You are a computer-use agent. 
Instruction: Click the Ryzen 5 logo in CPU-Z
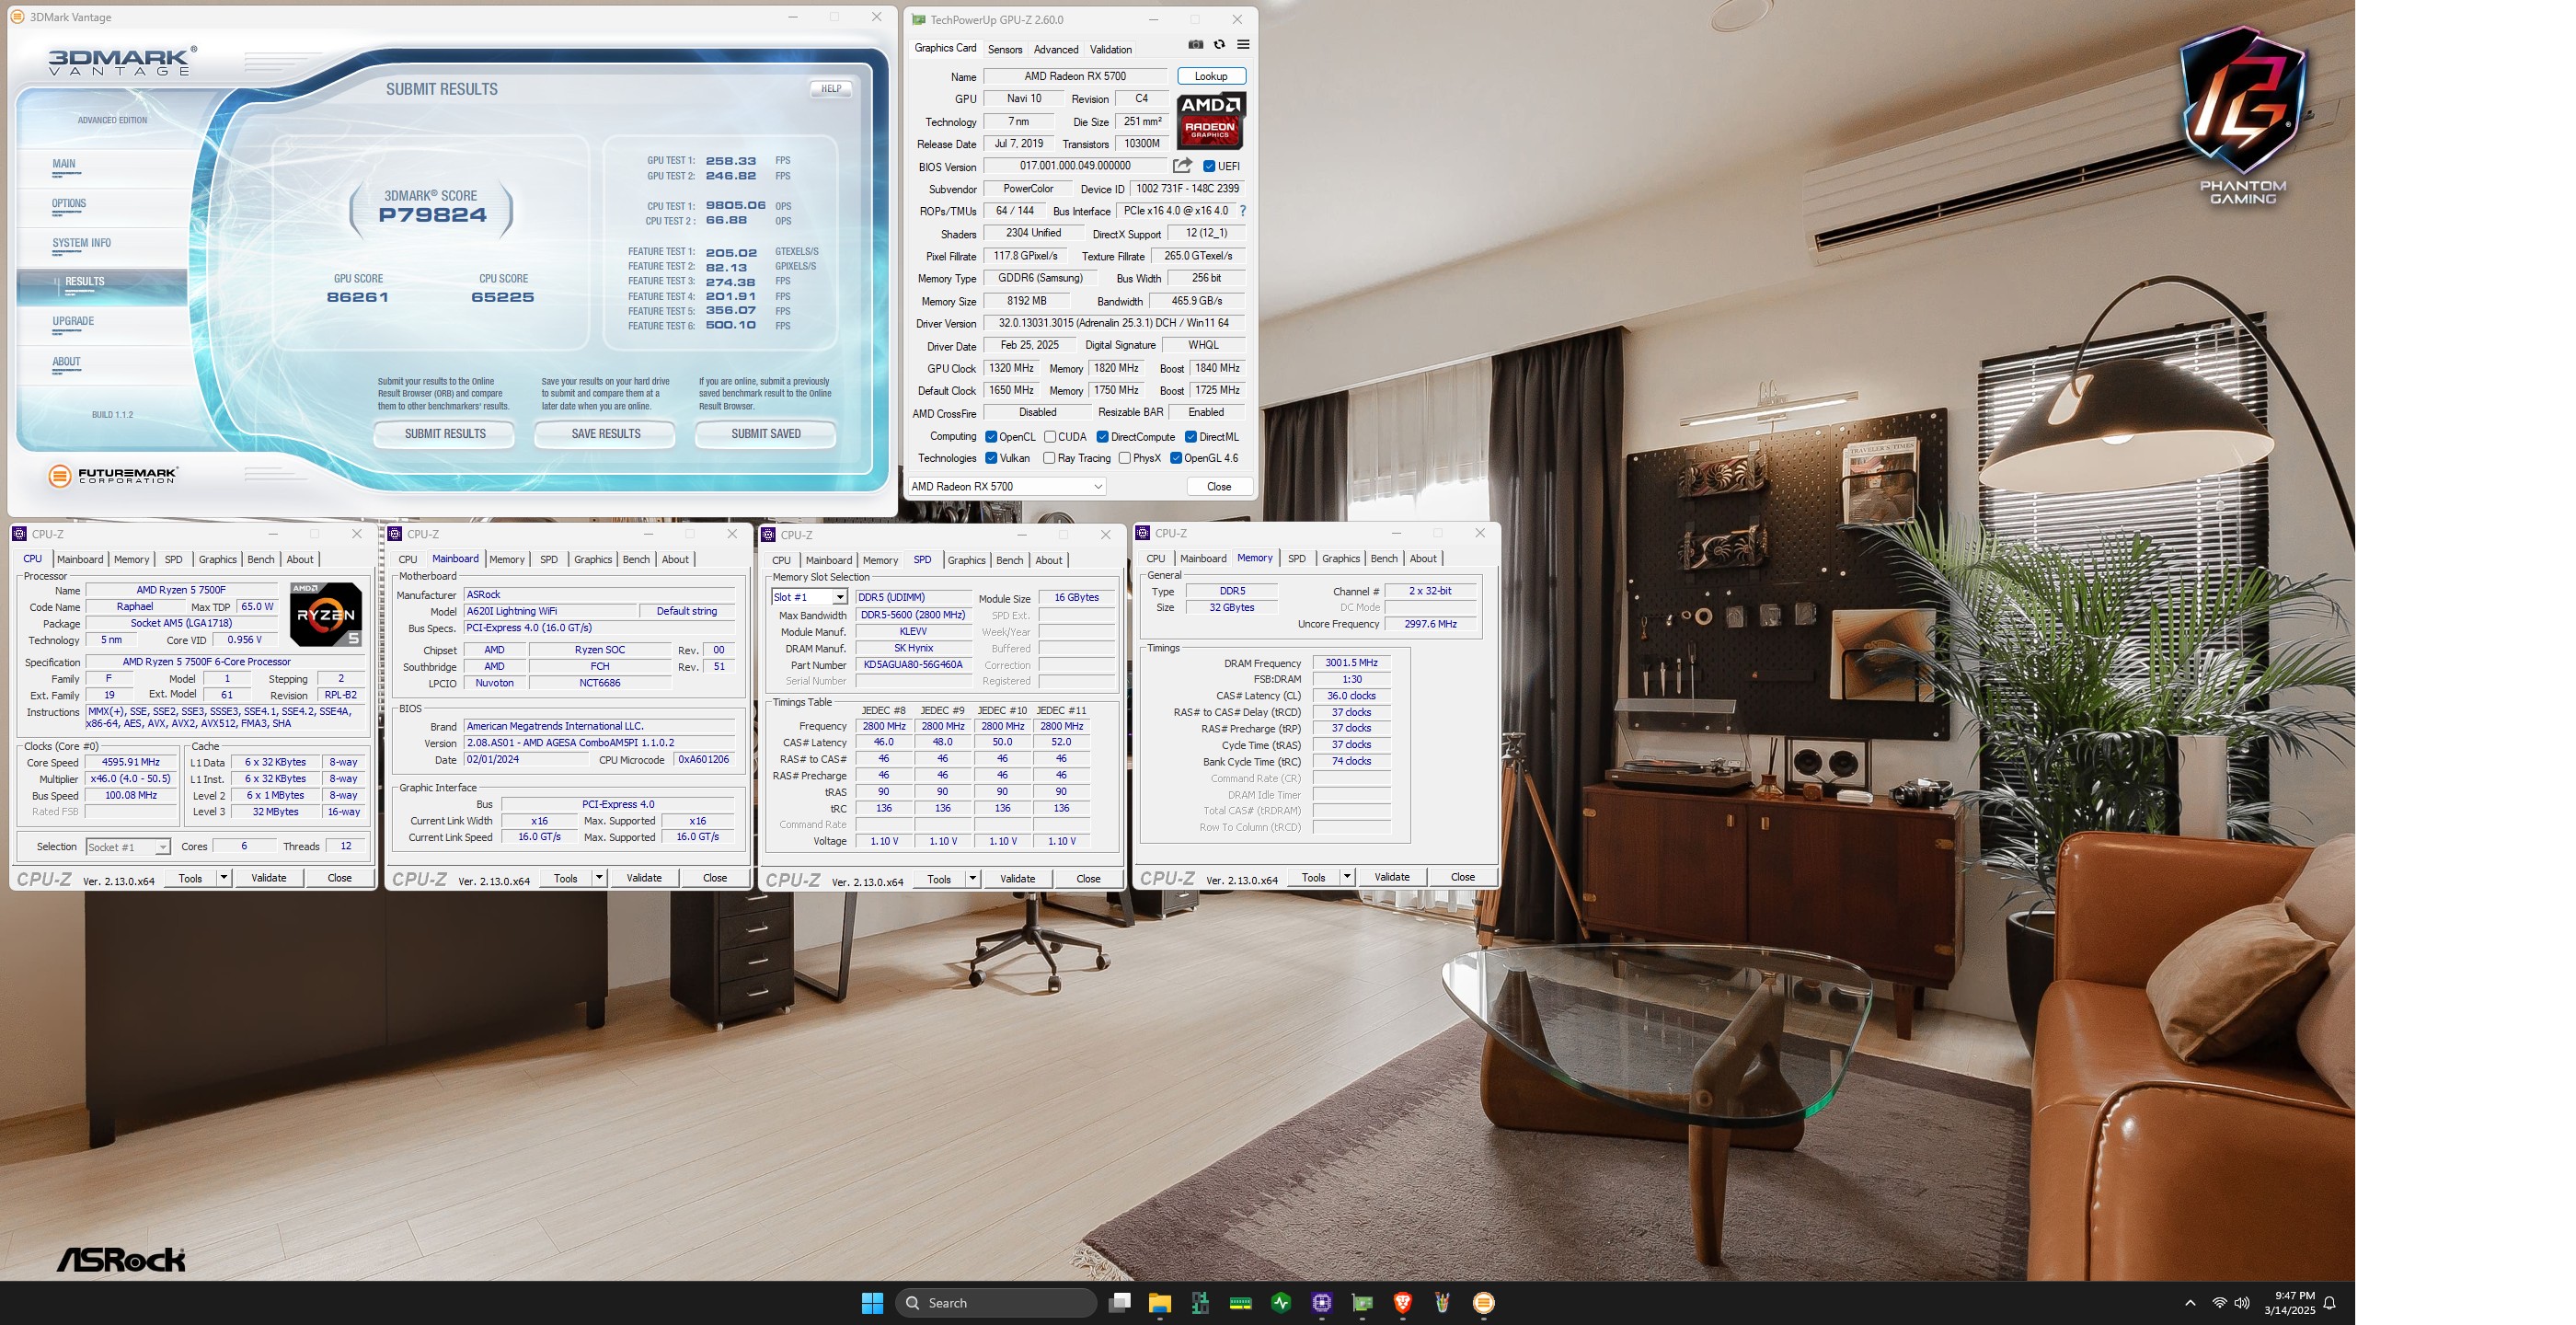coord(326,614)
